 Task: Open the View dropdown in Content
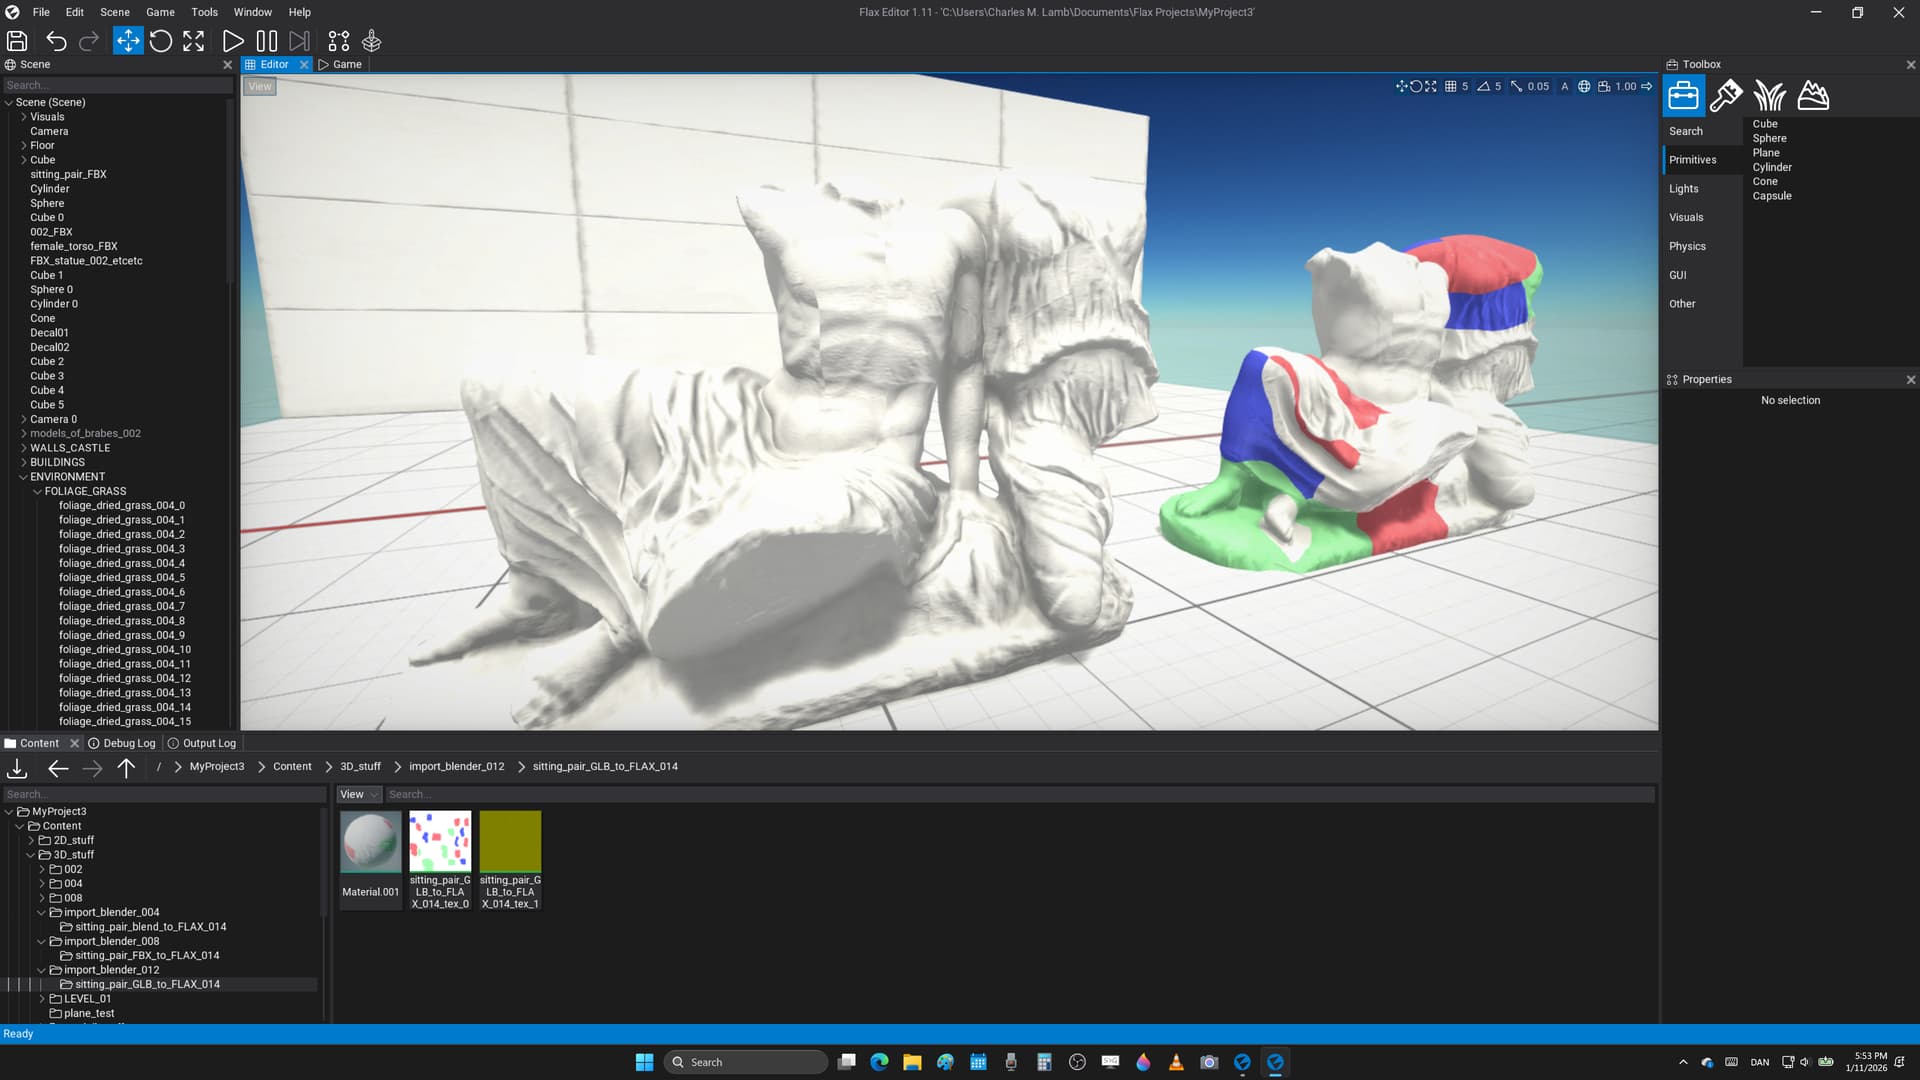pos(359,795)
